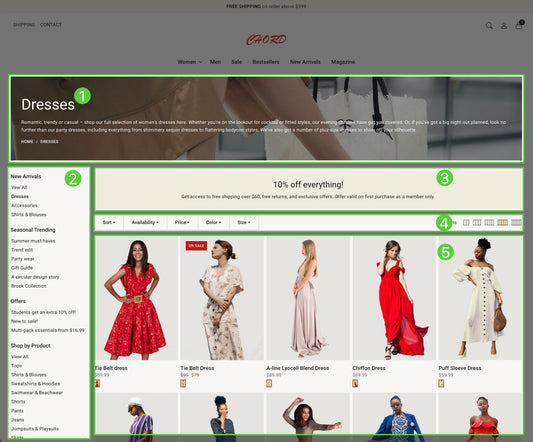The image size is (533, 442).
Task: Open the Size filter dropdown
Action: click(x=244, y=222)
